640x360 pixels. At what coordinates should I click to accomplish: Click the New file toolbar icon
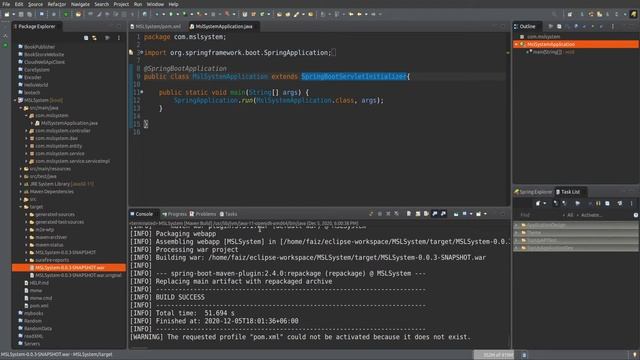pyautogui.click(x=7, y=14)
